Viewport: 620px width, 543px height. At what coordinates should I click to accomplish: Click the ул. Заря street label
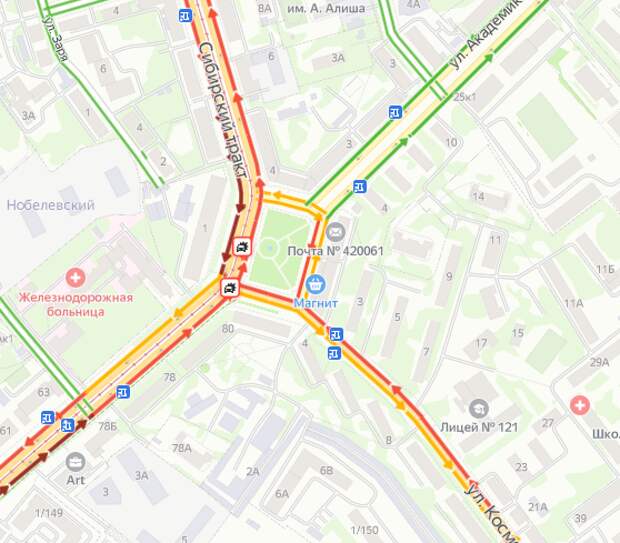[55, 39]
